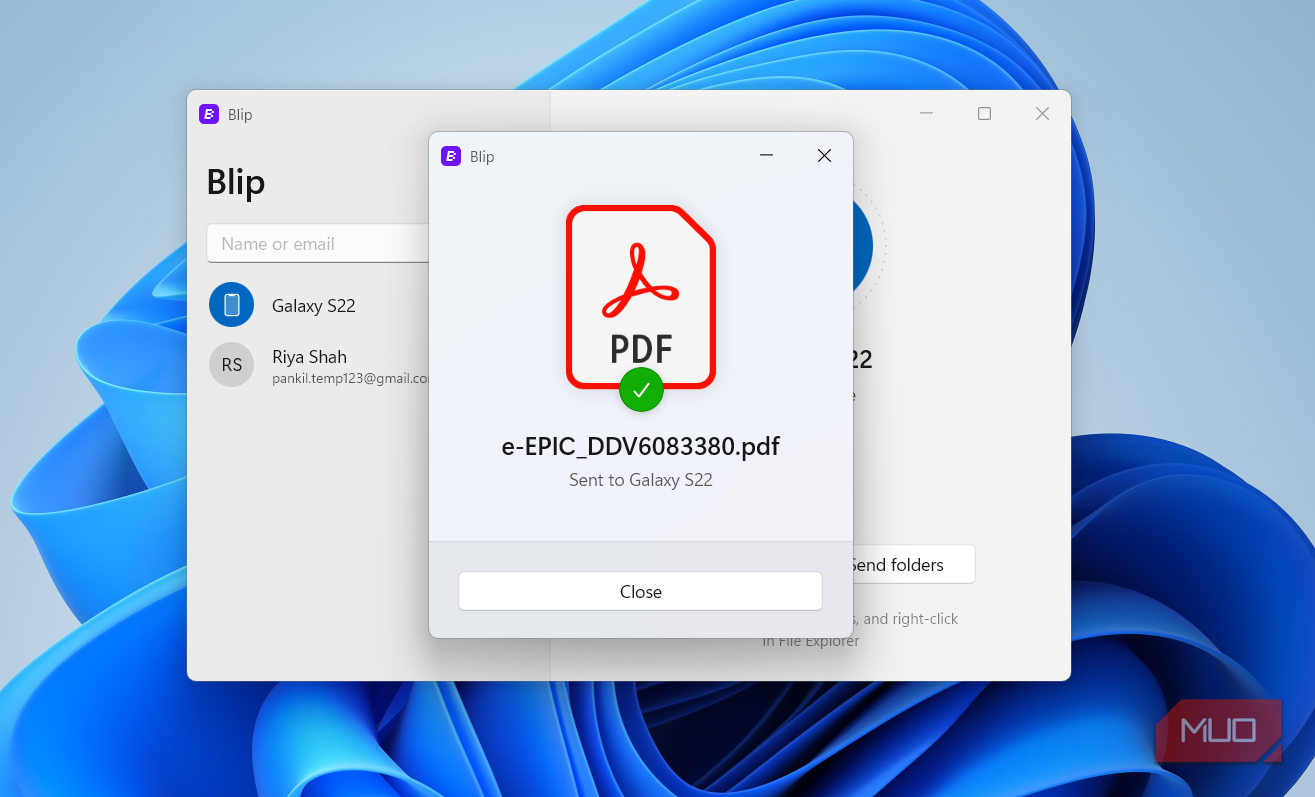
Task: Click the Blip logo in the main window title bar
Action: coord(209,114)
